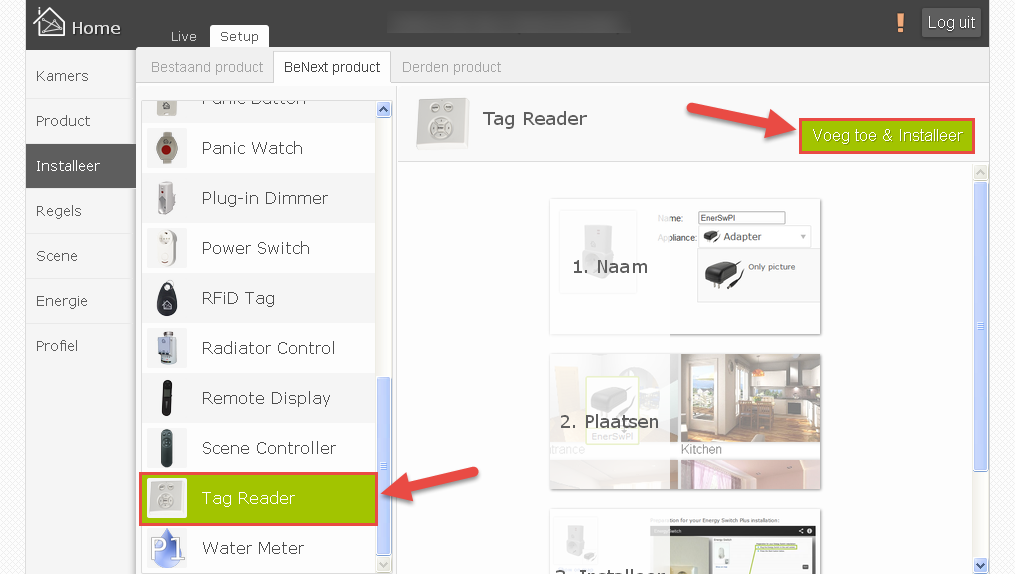The height and width of the screenshot is (574, 1015).
Task: Open the Derden product tab
Action: click(451, 67)
